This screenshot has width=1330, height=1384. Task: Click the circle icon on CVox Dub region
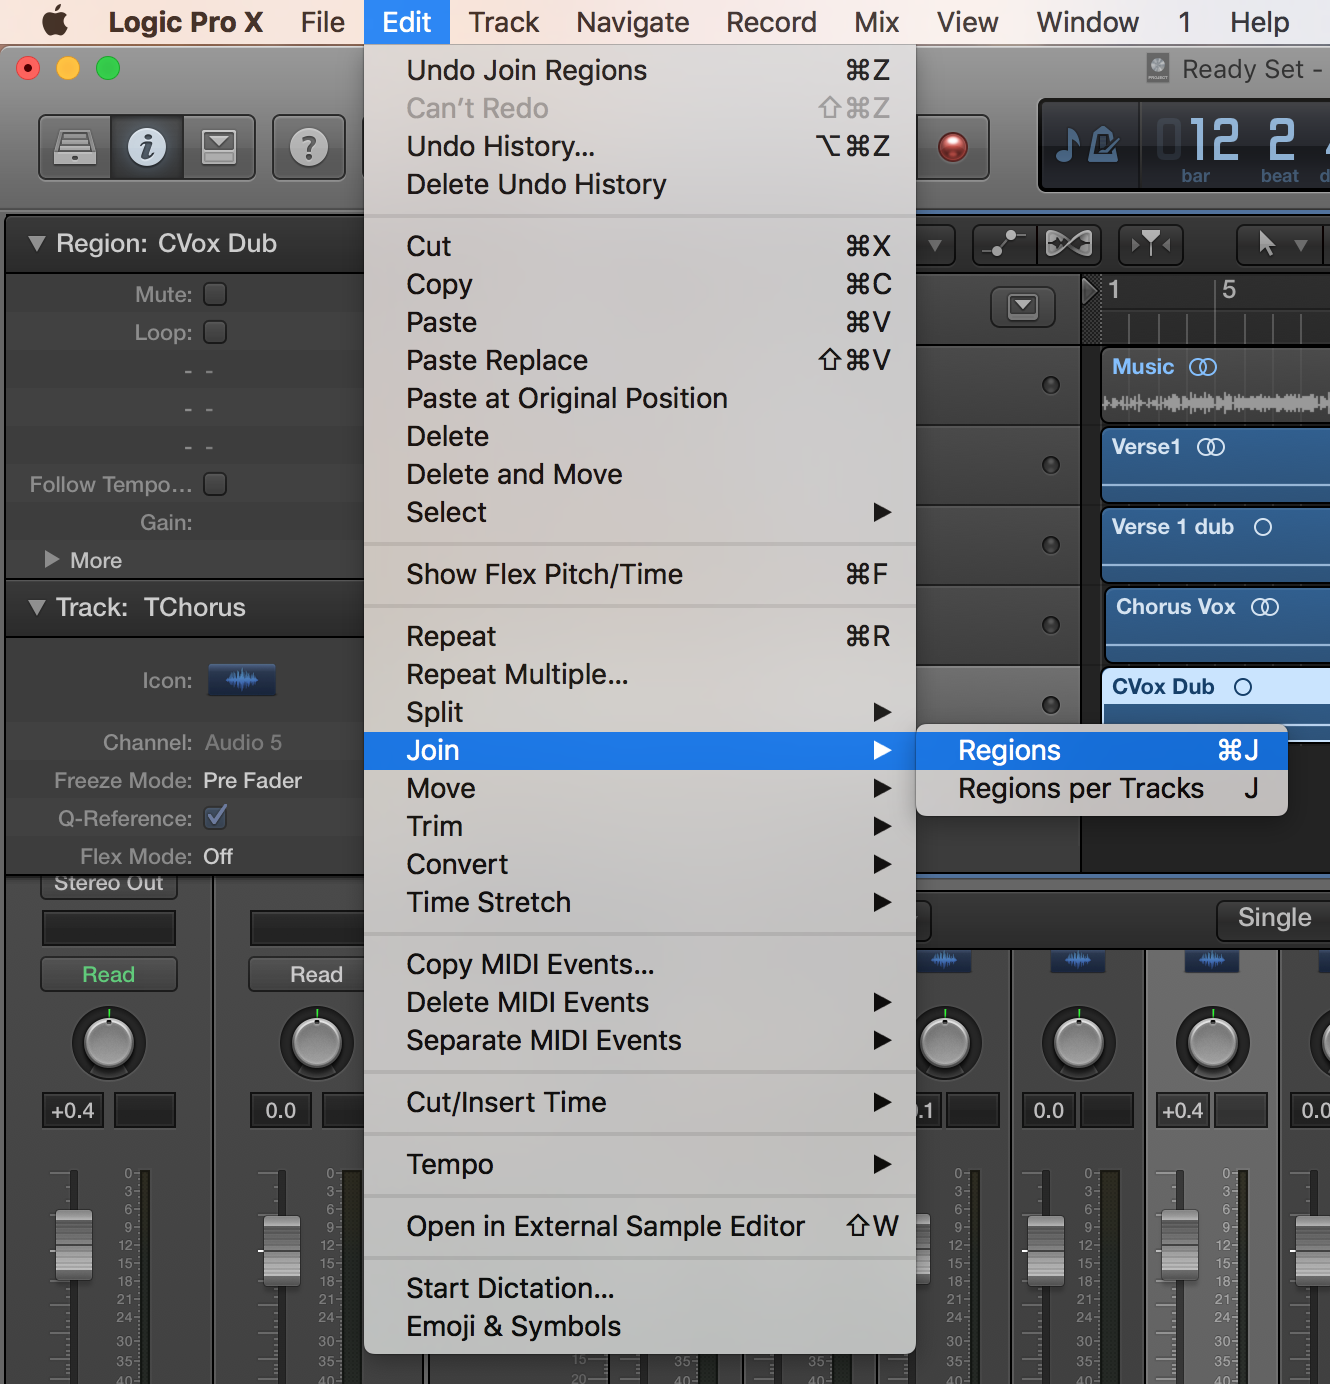[x=1243, y=687]
